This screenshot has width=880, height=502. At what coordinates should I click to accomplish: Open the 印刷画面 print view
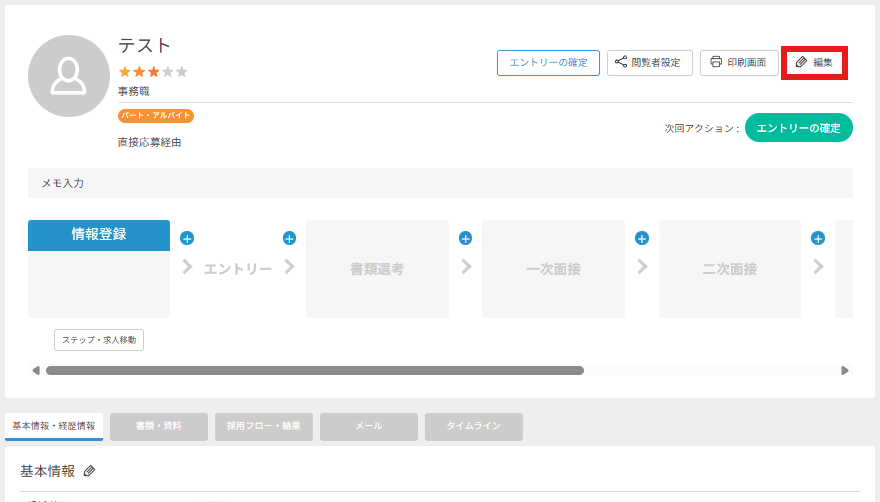tap(739, 63)
